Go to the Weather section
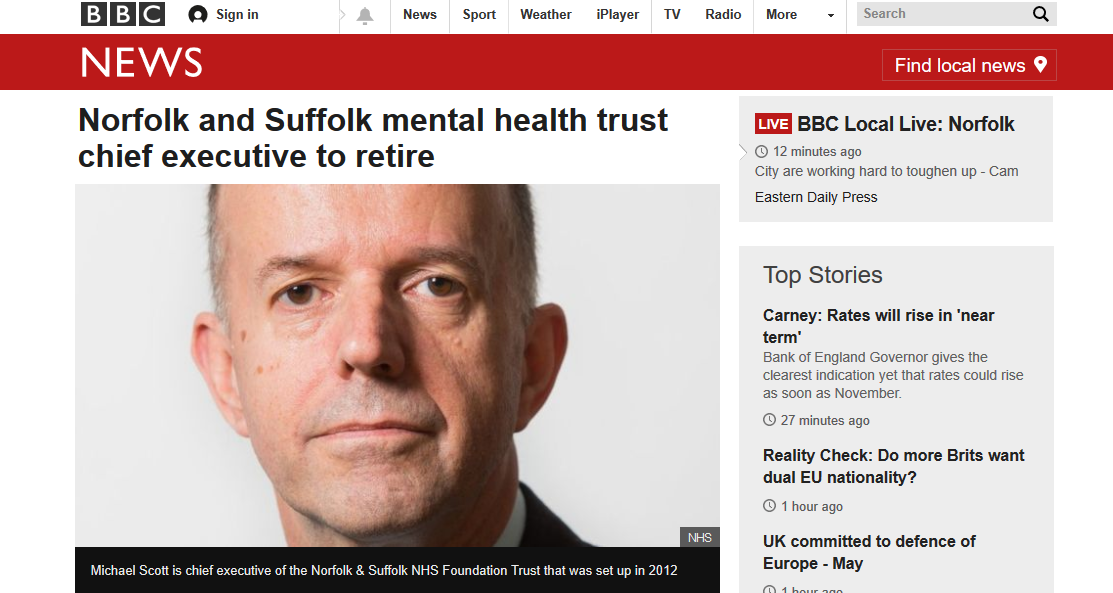The width and height of the screenshot is (1113, 593). point(545,14)
